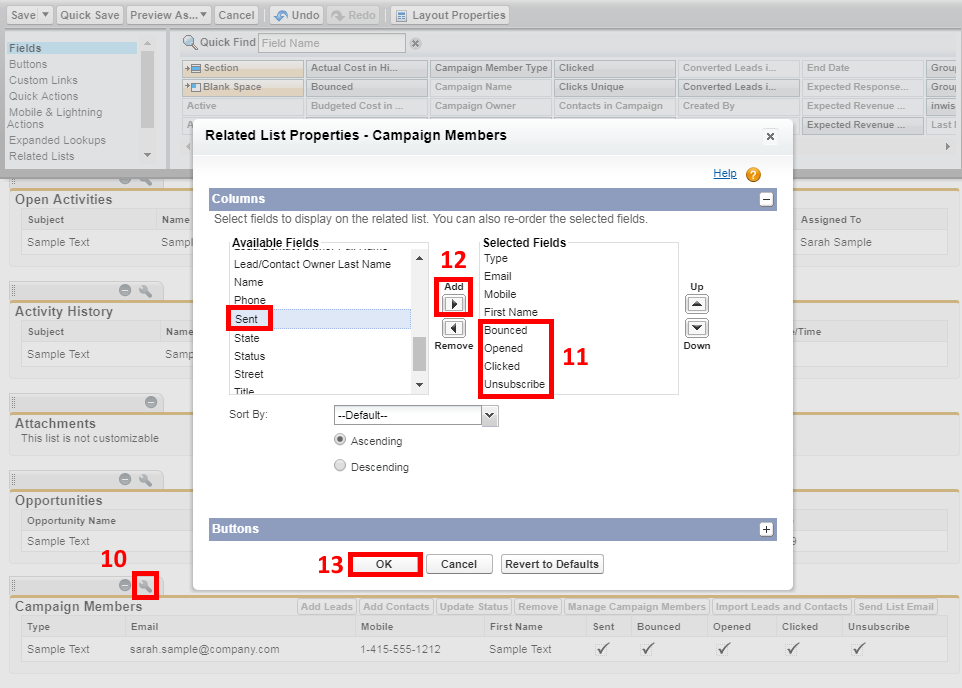The height and width of the screenshot is (688, 962).
Task: Remove Campaign Members list with minus icon
Action: pyautogui.click(x=125, y=586)
